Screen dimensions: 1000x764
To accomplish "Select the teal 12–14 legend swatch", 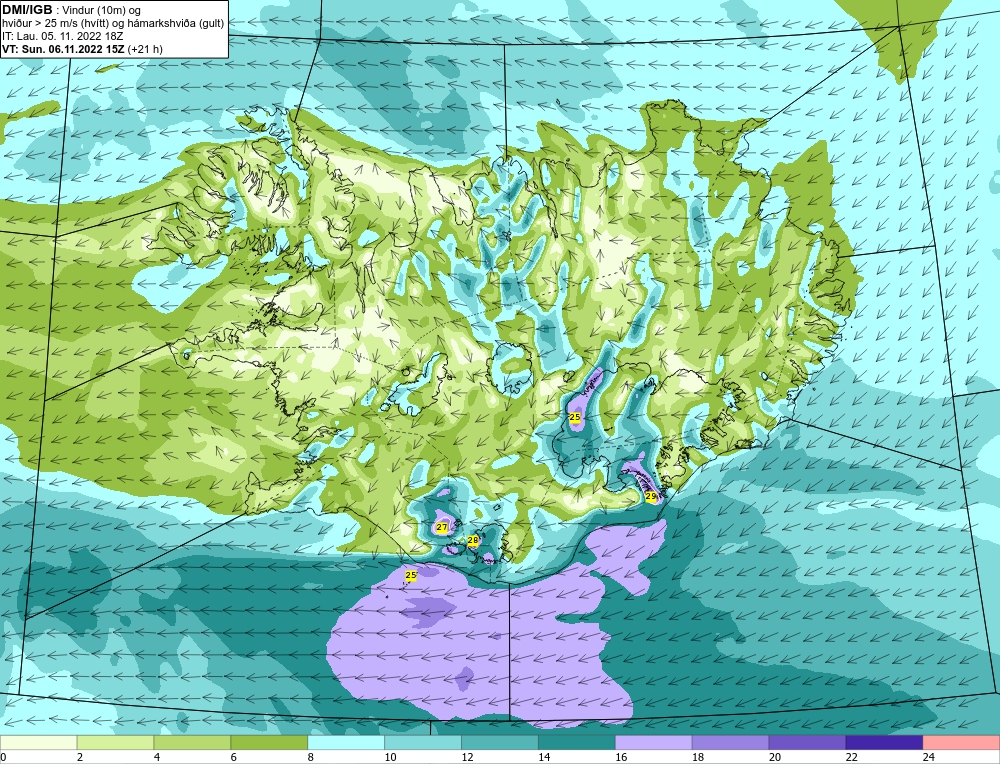I will coord(500,743).
